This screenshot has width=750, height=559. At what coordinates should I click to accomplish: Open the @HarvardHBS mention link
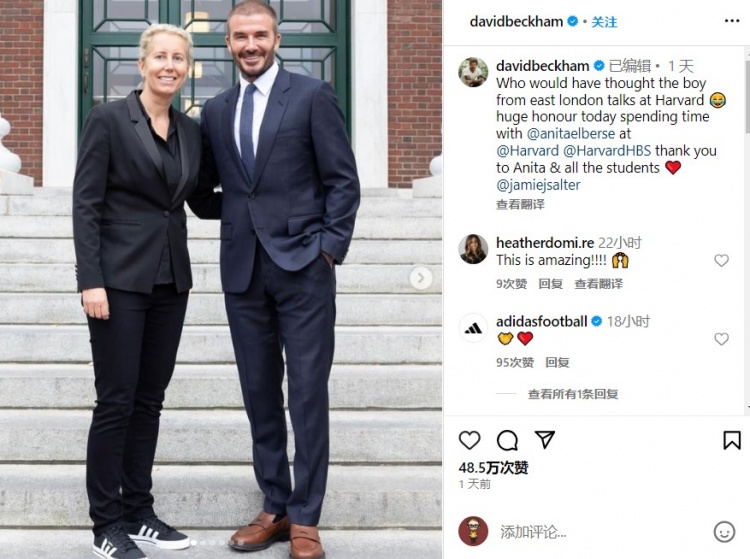[607, 151]
